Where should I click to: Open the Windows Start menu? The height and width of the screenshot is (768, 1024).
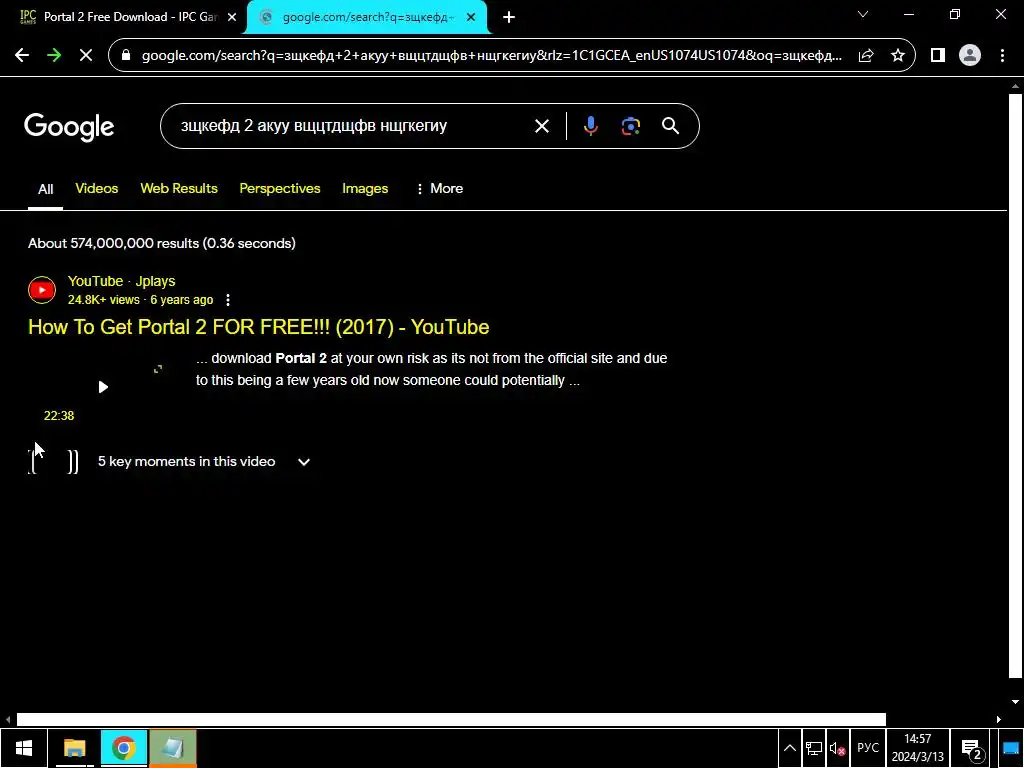click(x=24, y=748)
